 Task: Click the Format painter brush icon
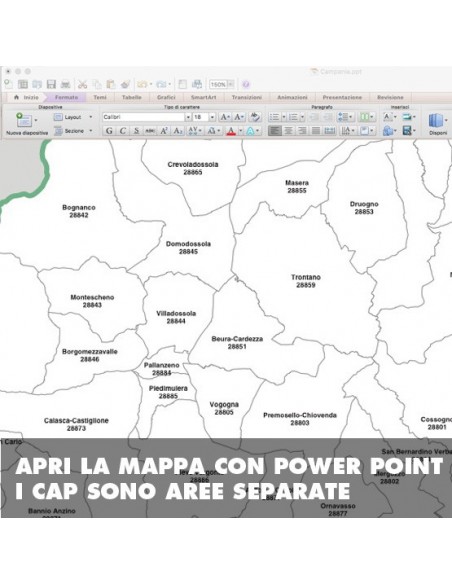125,84
